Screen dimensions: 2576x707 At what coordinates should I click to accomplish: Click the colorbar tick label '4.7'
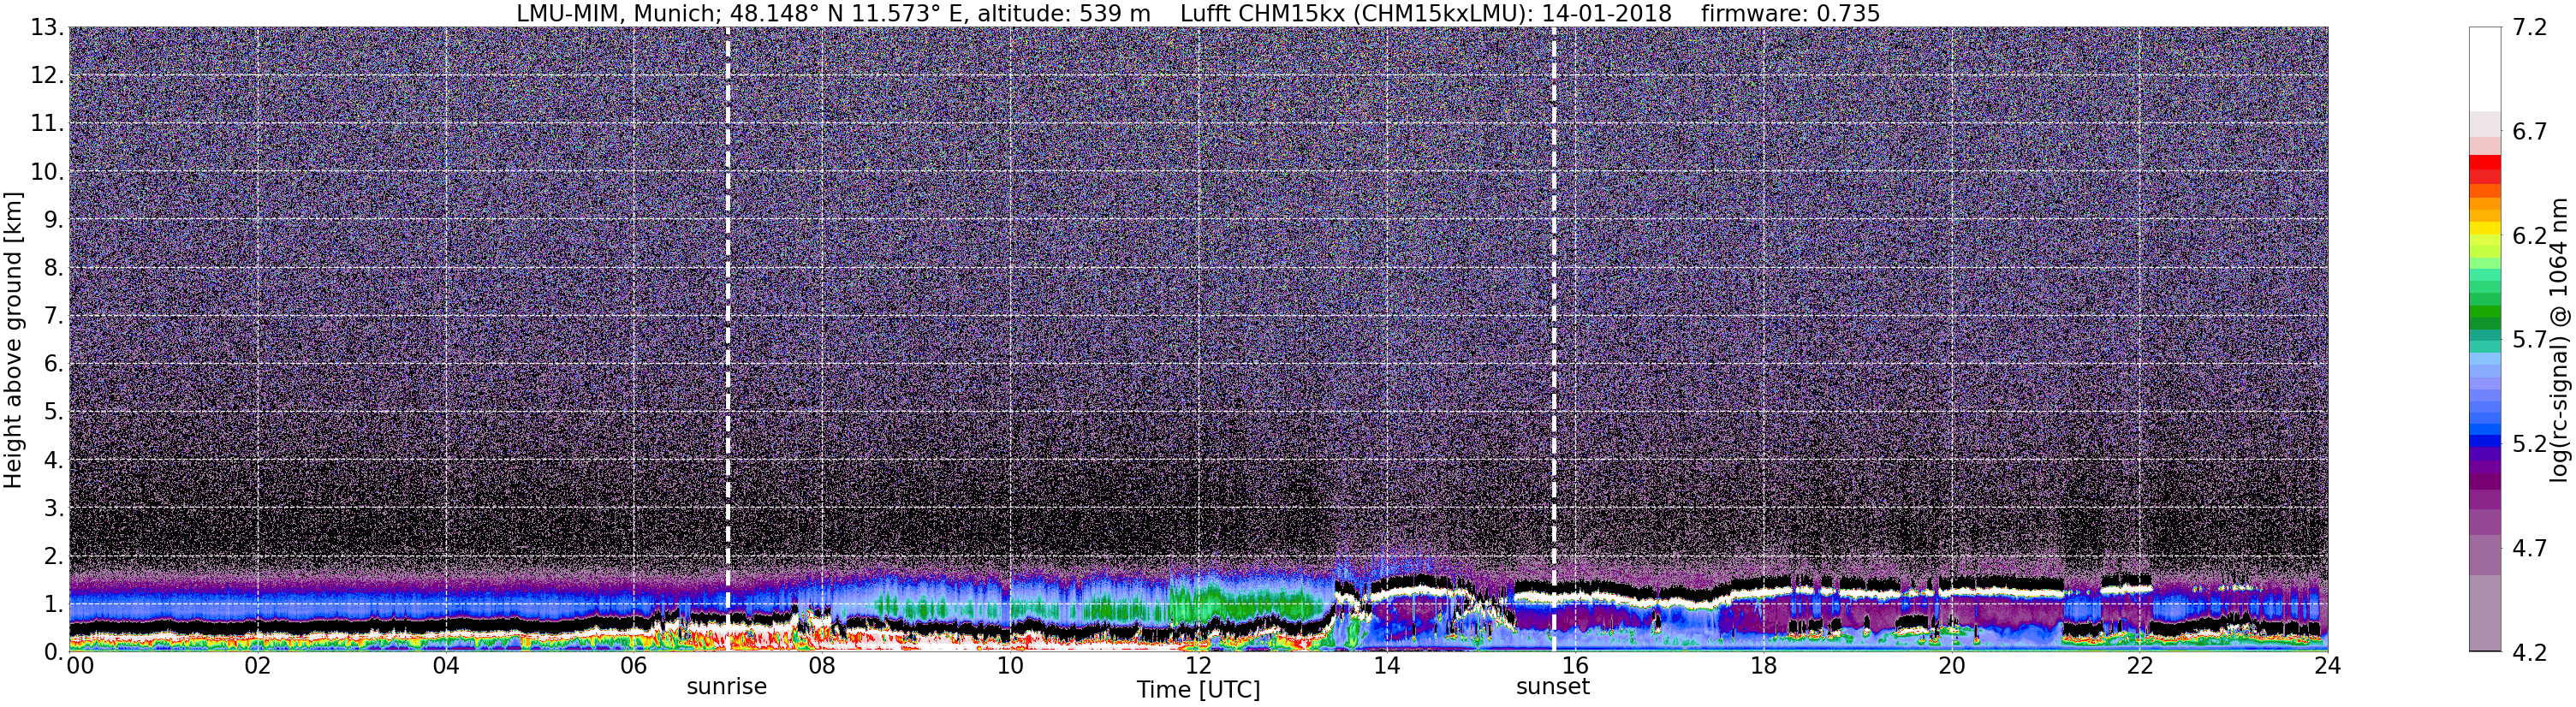(x=2529, y=548)
